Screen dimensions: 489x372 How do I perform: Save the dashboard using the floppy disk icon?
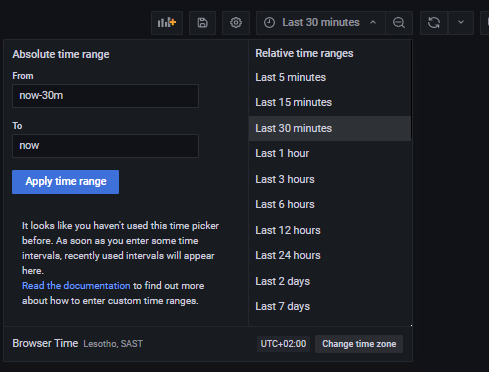202,23
